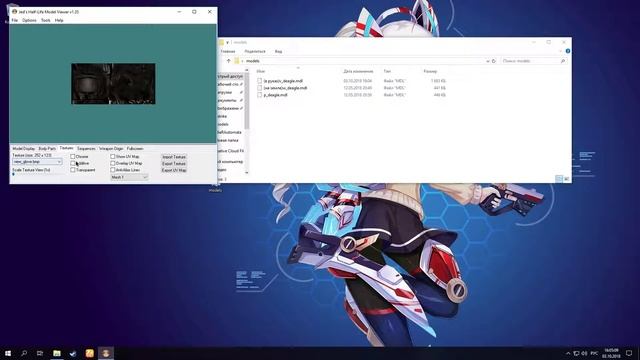Click Export Texture button
This screenshot has width=640, height=360.
[174, 163]
